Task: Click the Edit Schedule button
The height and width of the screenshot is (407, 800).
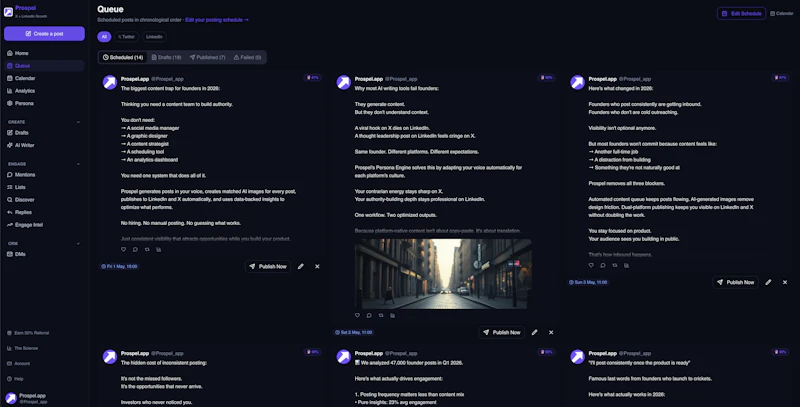Action: (x=741, y=13)
